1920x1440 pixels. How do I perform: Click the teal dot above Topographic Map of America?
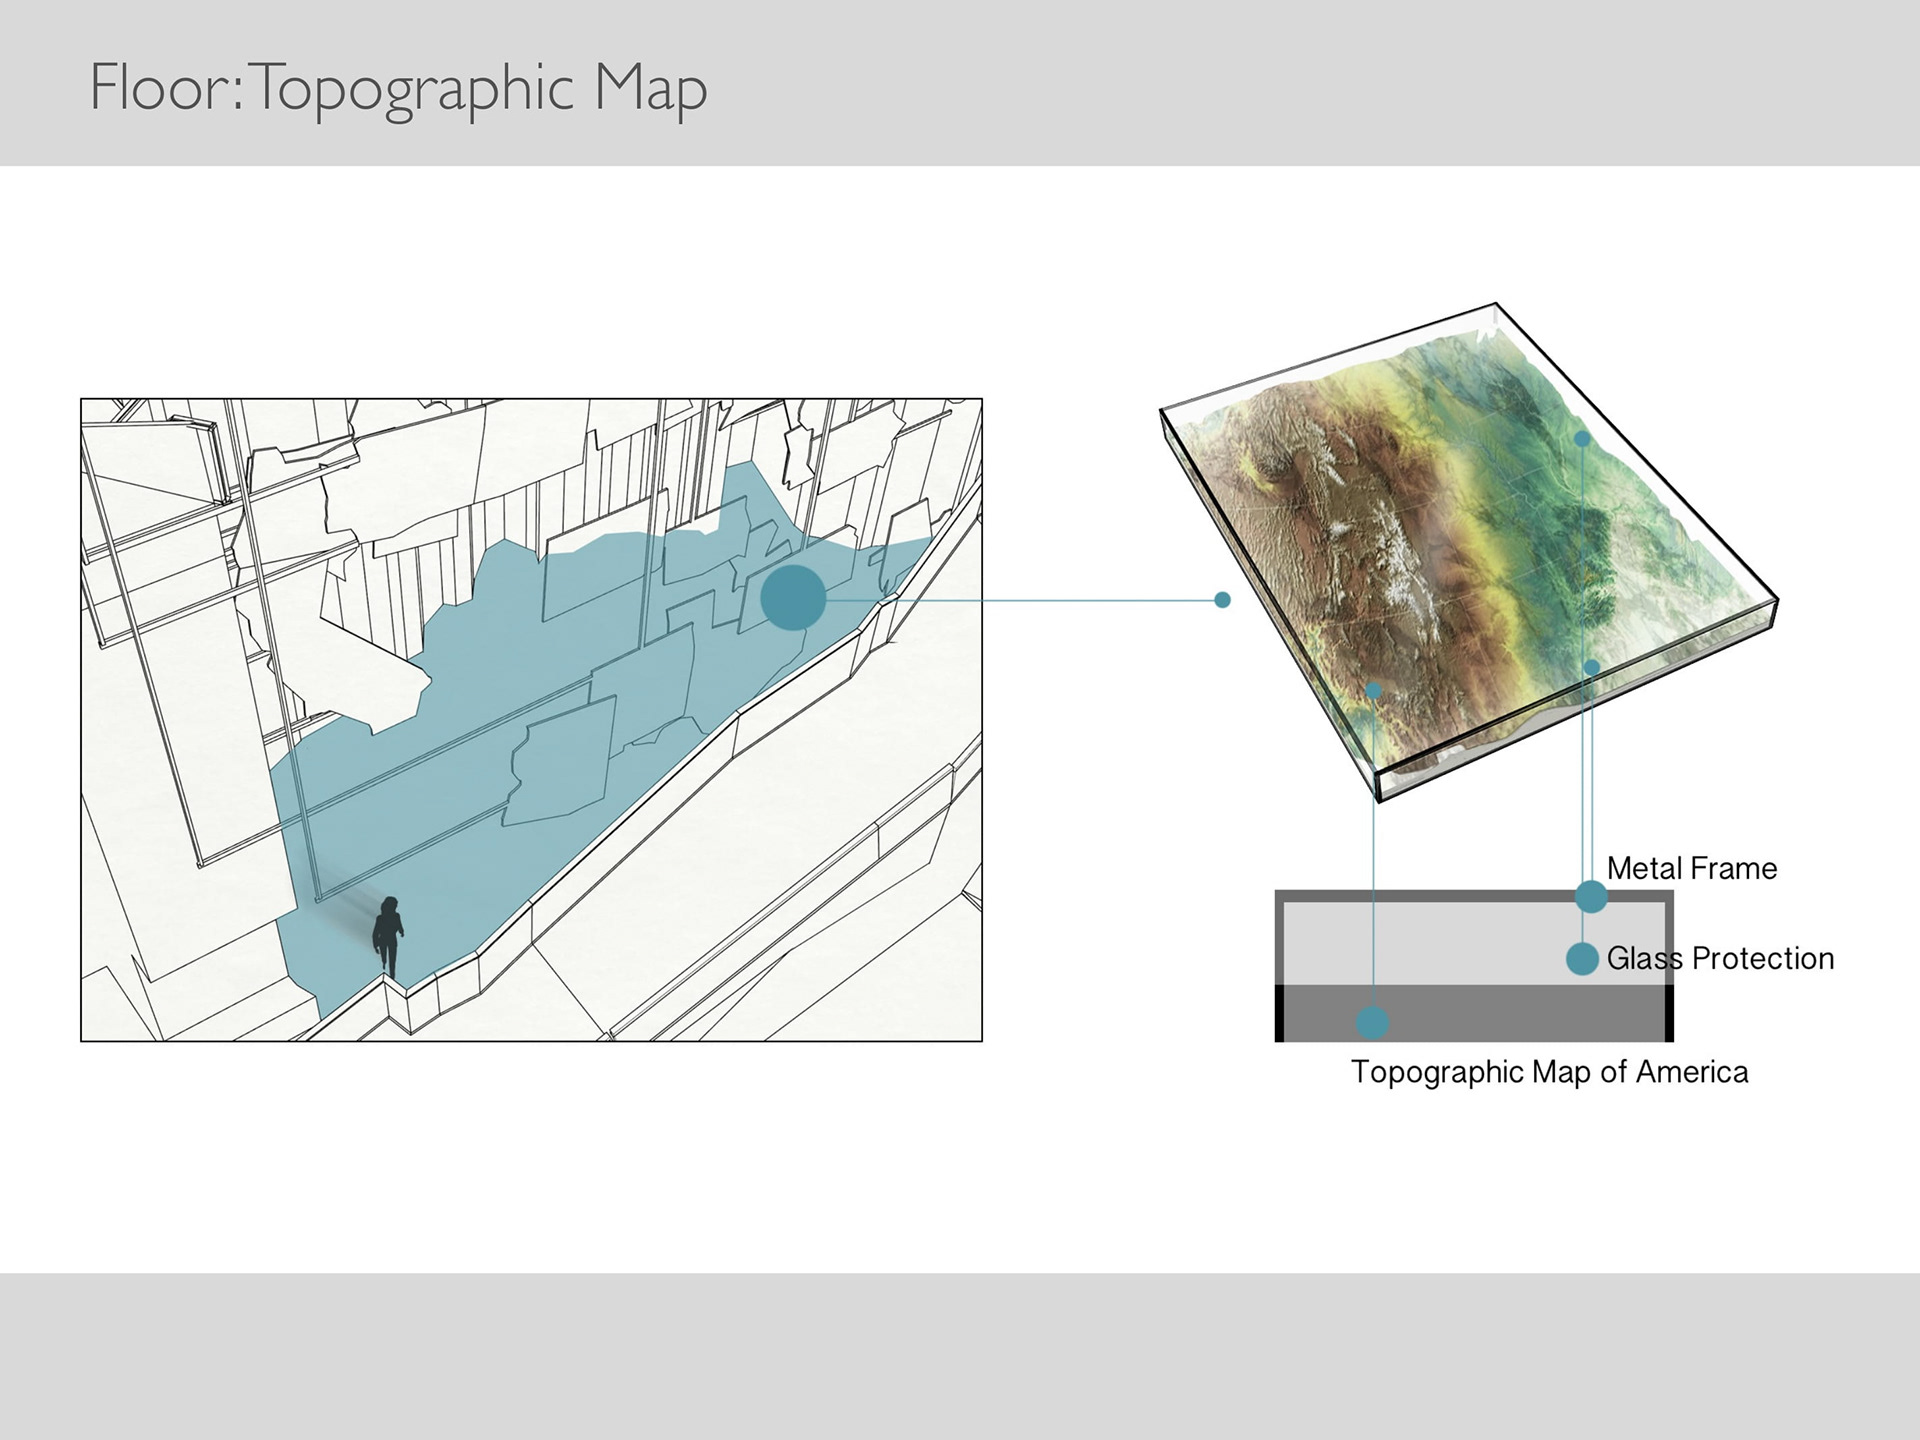[1373, 1022]
